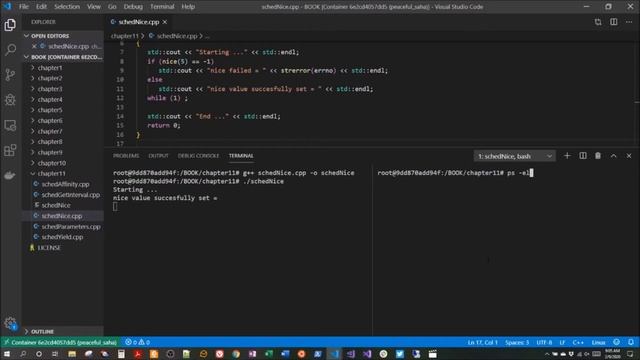Expand the chapter9 folder
The width and height of the screenshot is (640, 360).
click(63, 153)
